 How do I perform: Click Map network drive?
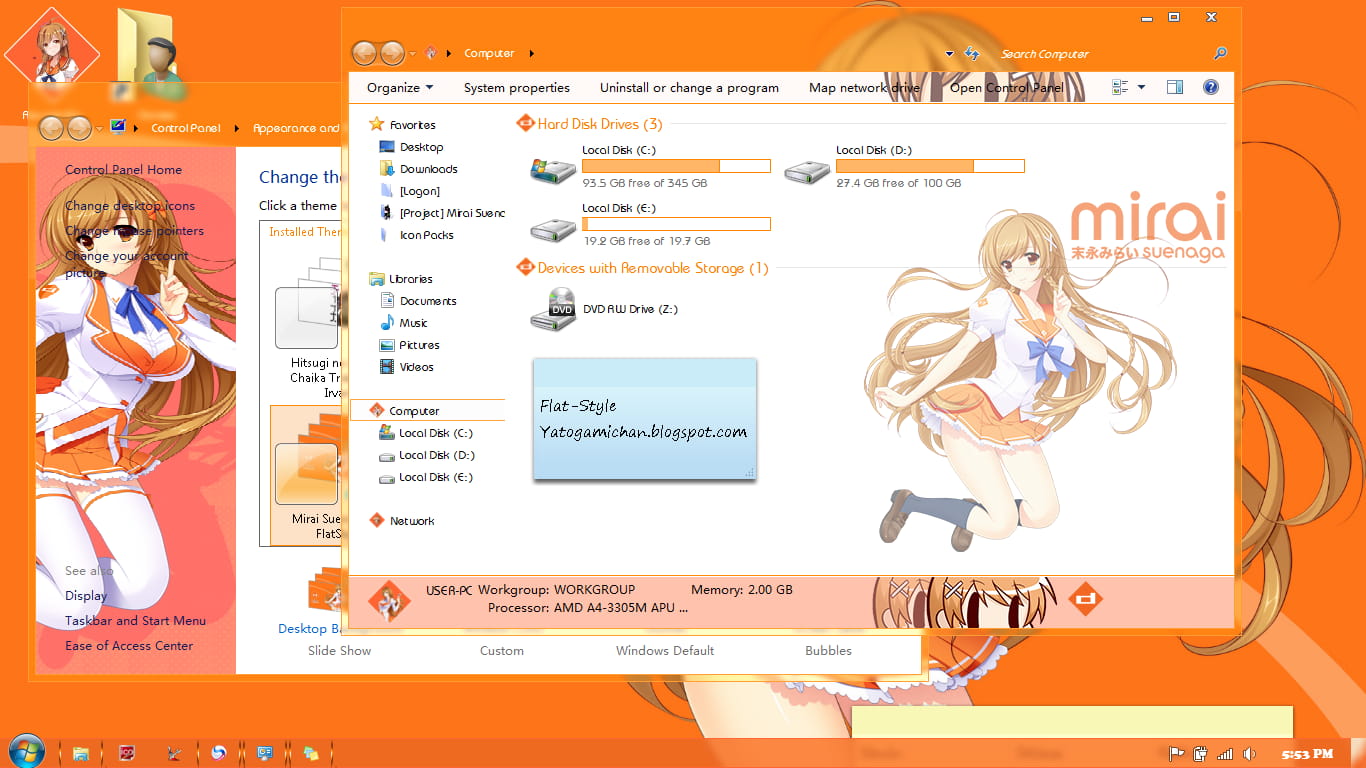pyautogui.click(x=864, y=87)
